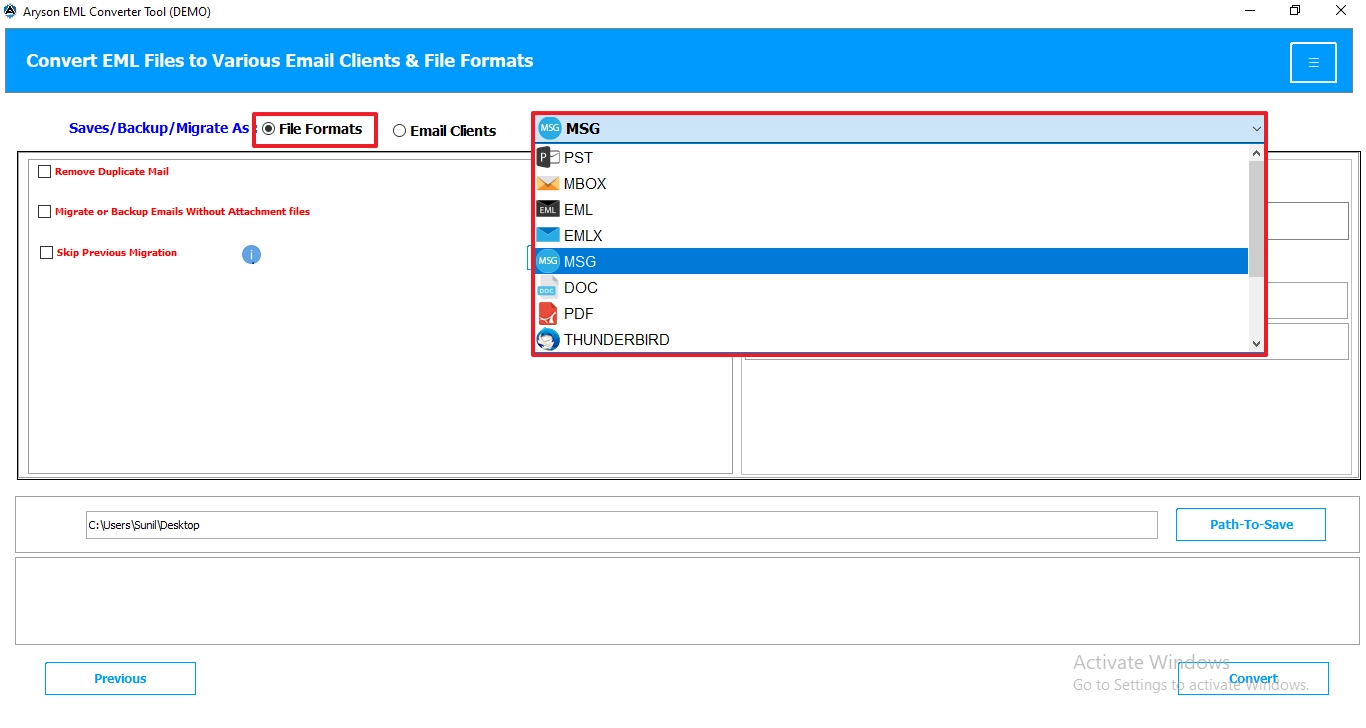Click the Thunderbird icon in the list
The image size is (1366, 728).
click(x=548, y=339)
